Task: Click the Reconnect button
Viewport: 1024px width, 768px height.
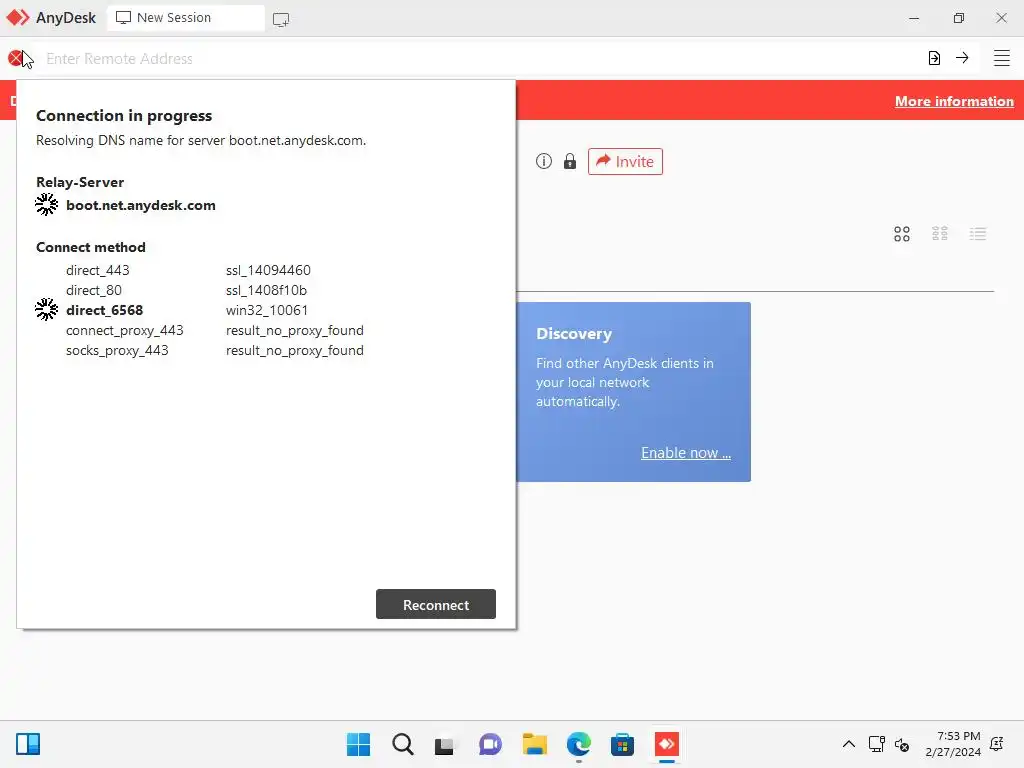Action: point(436,605)
